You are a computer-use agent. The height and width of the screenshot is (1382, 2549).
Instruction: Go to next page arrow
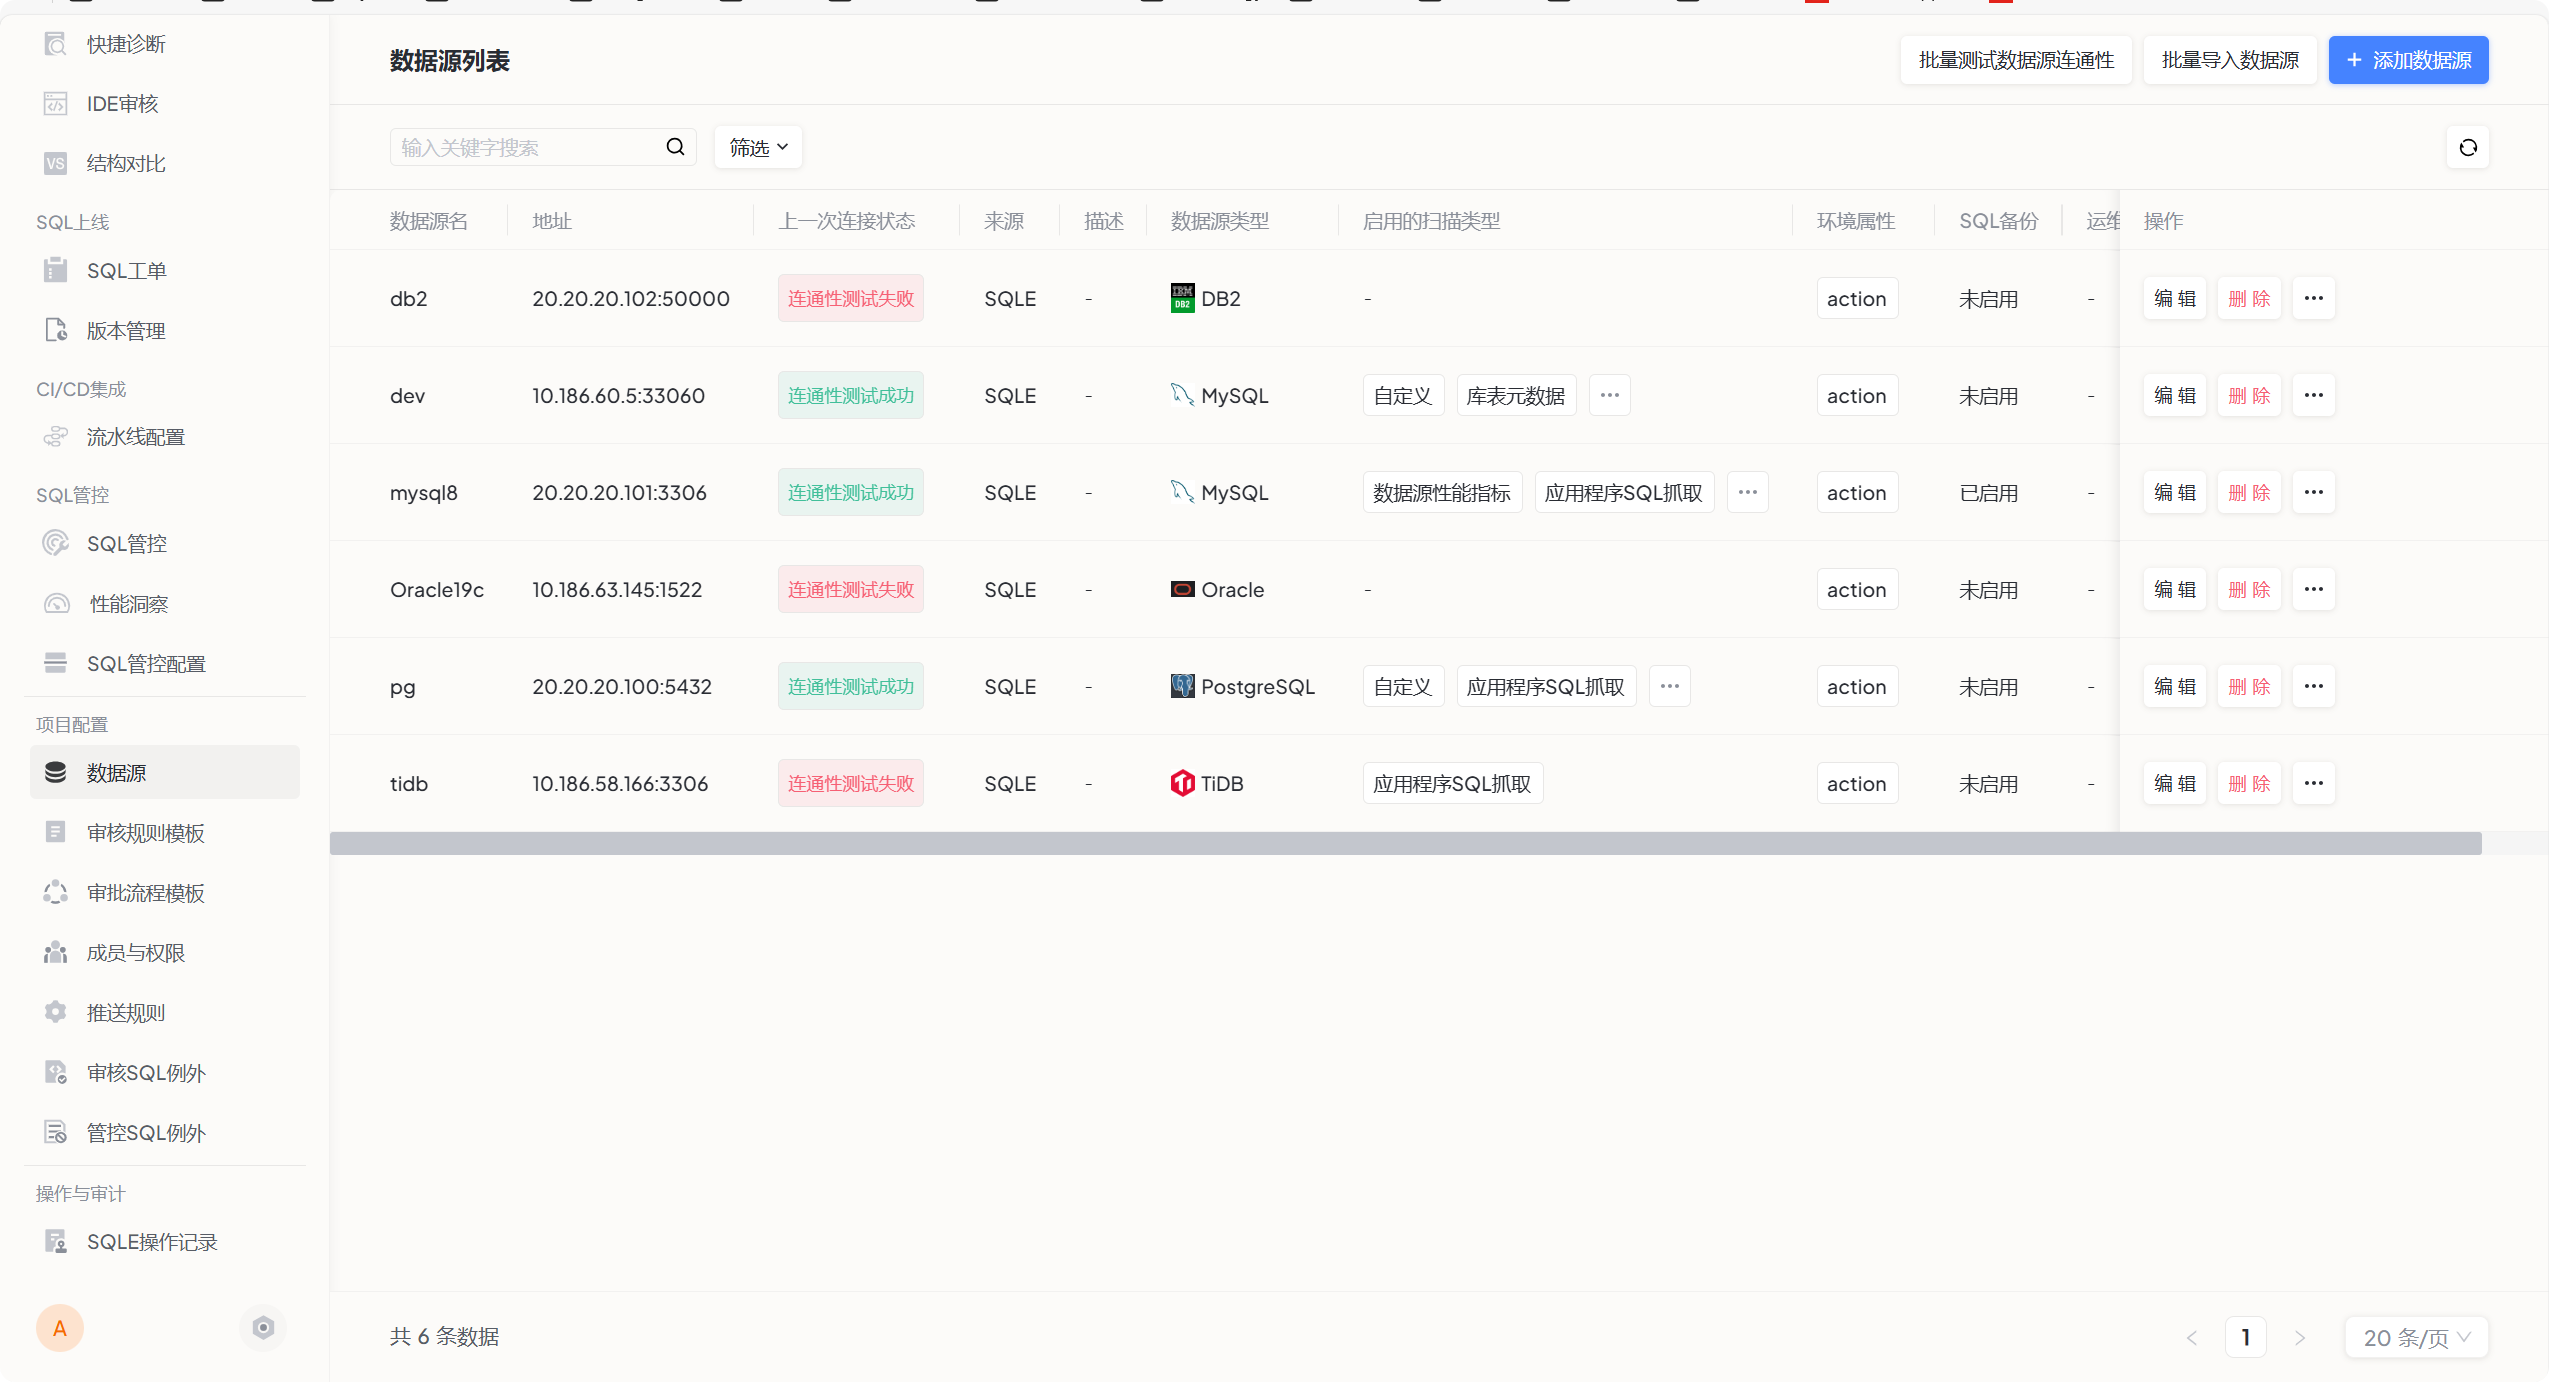pyautogui.click(x=2300, y=1337)
